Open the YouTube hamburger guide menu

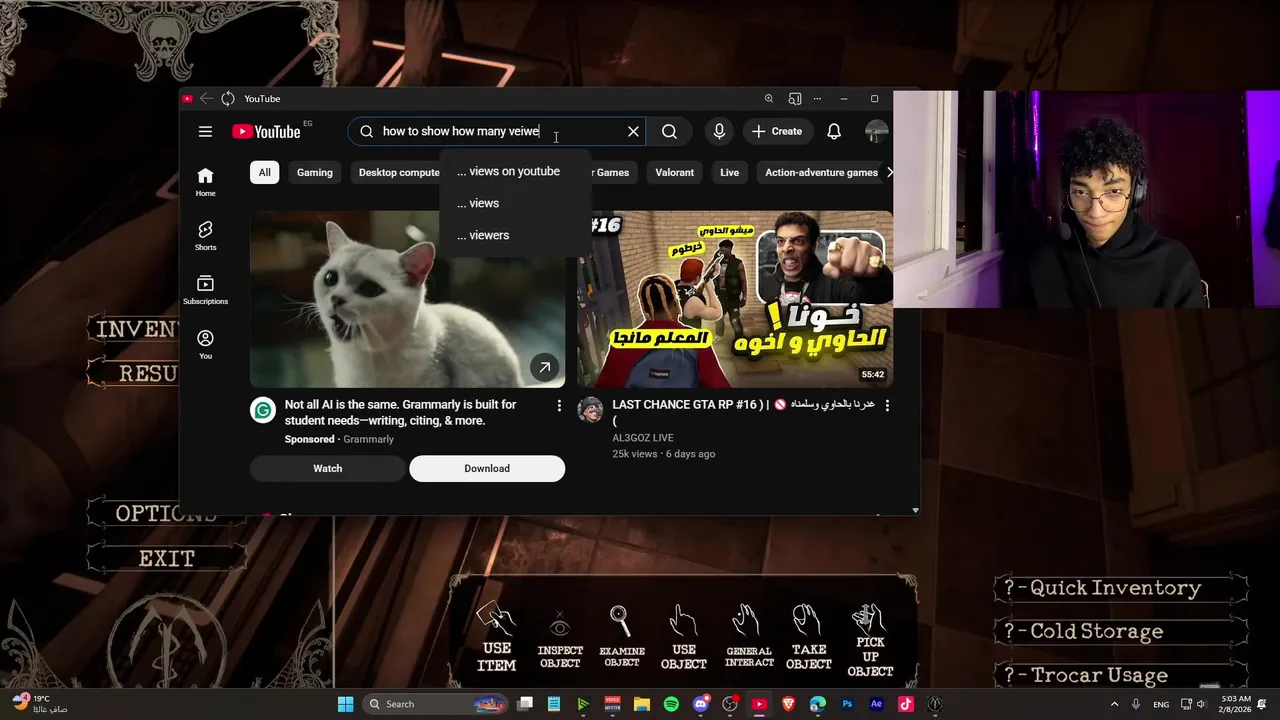pyautogui.click(x=205, y=131)
